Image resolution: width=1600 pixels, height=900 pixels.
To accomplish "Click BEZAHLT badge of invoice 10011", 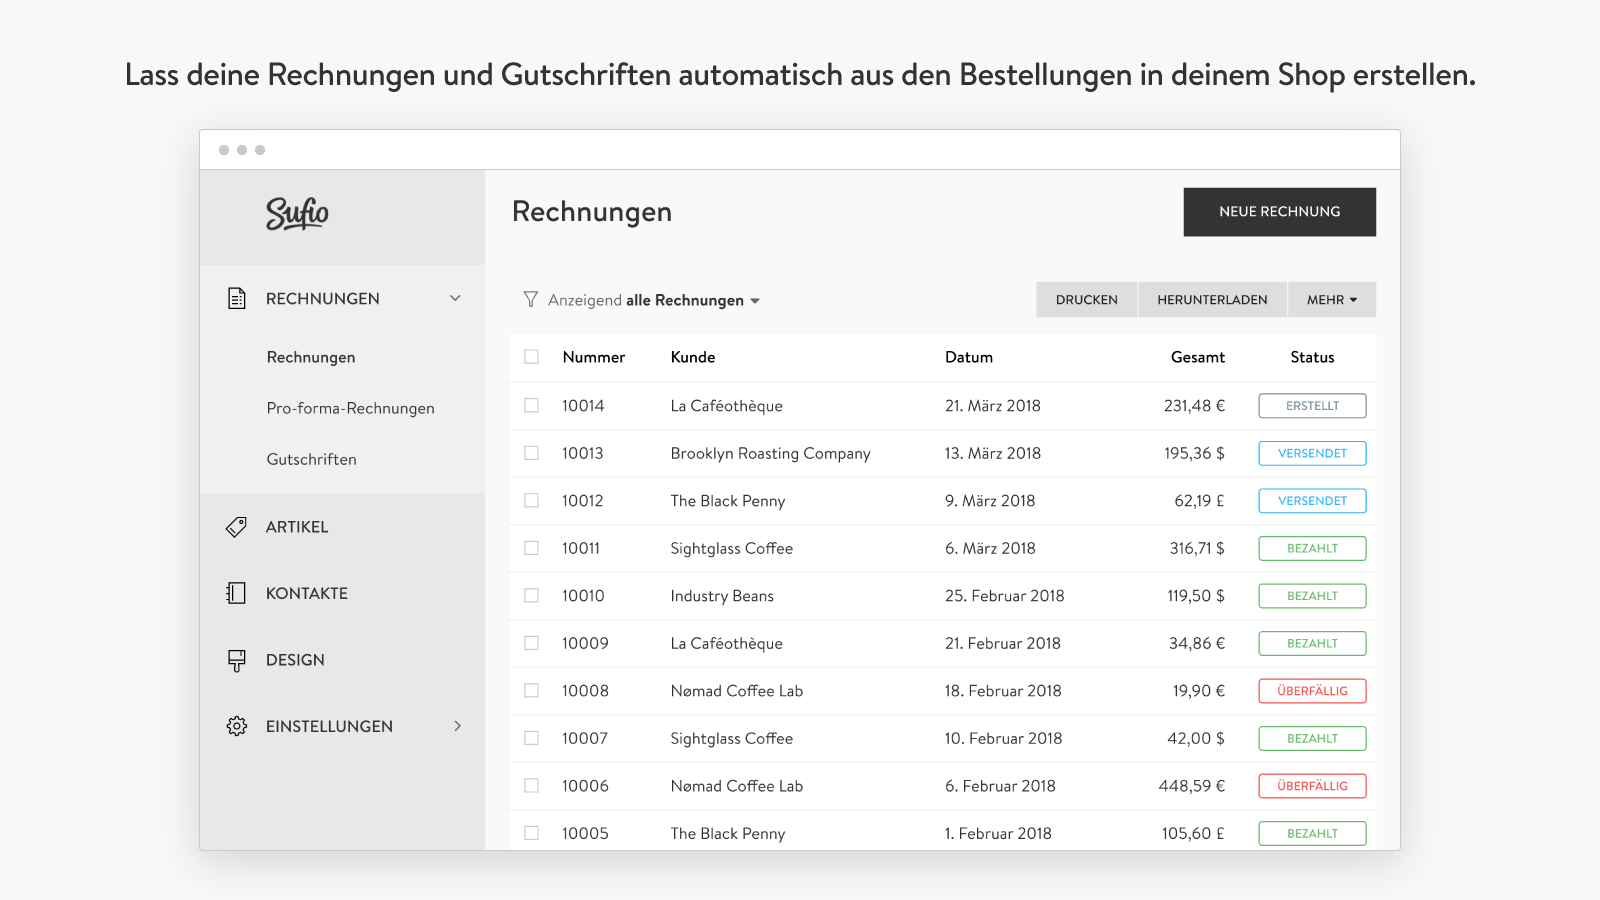I will [x=1312, y=548].
